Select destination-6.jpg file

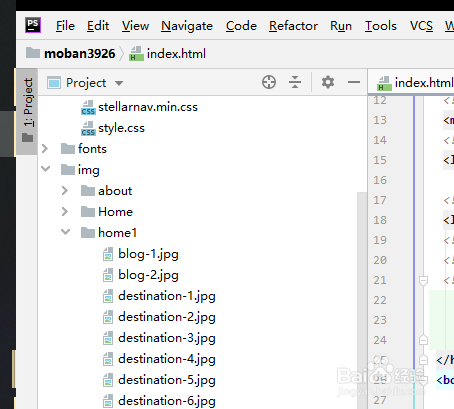click(159, 401)
